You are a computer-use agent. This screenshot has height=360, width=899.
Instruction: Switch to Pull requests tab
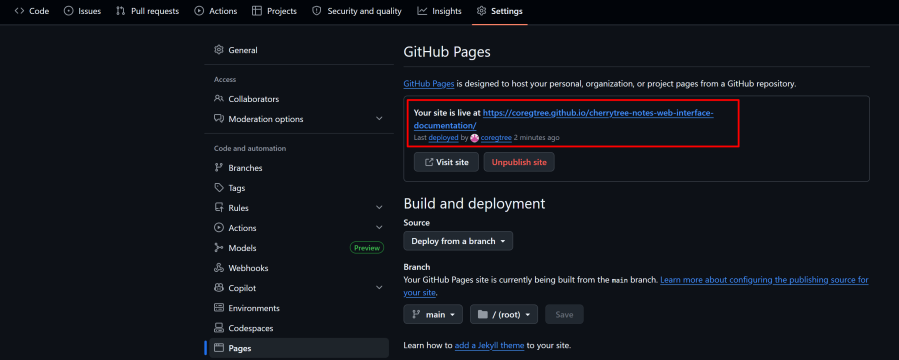[x=147, y=11]
